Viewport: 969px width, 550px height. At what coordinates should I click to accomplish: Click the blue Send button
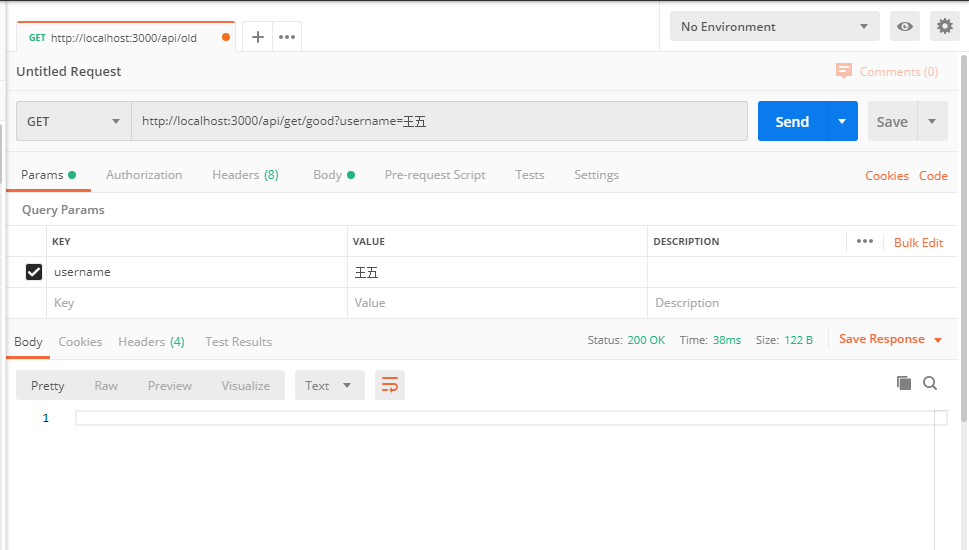pos(792,121)
